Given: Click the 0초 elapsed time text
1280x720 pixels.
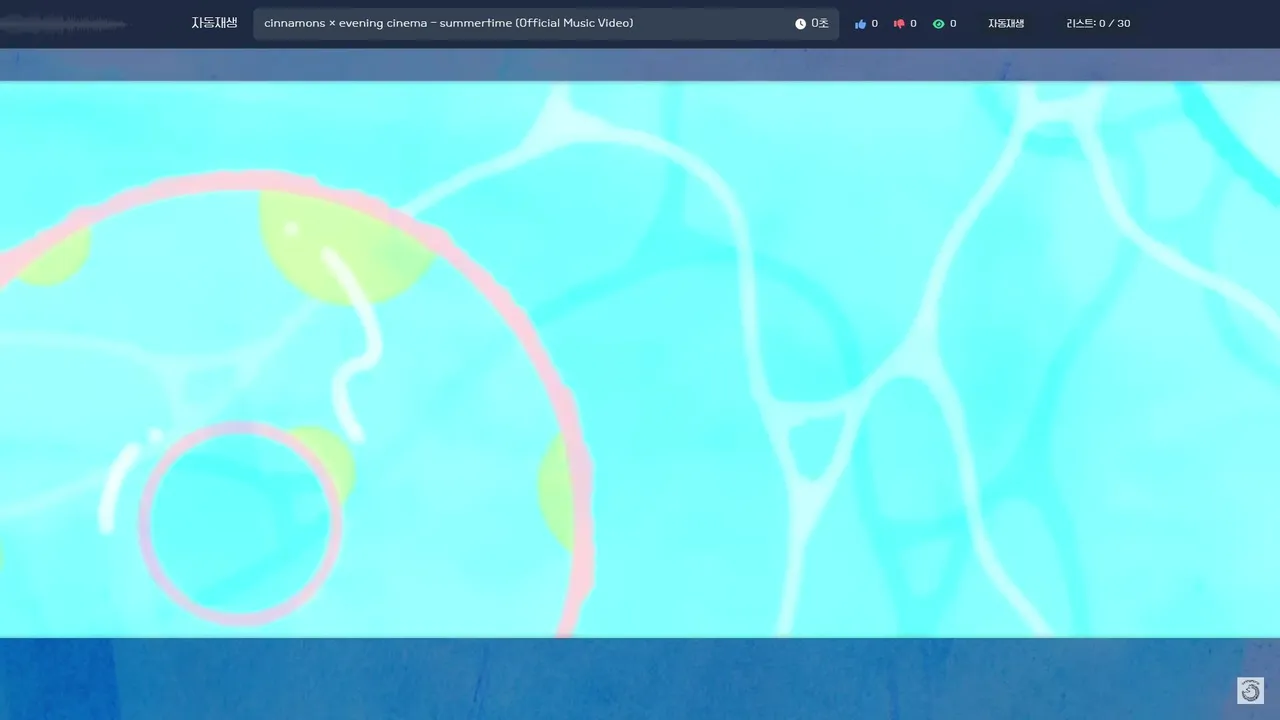Looking at the screenshot, I should coord(820,24).
